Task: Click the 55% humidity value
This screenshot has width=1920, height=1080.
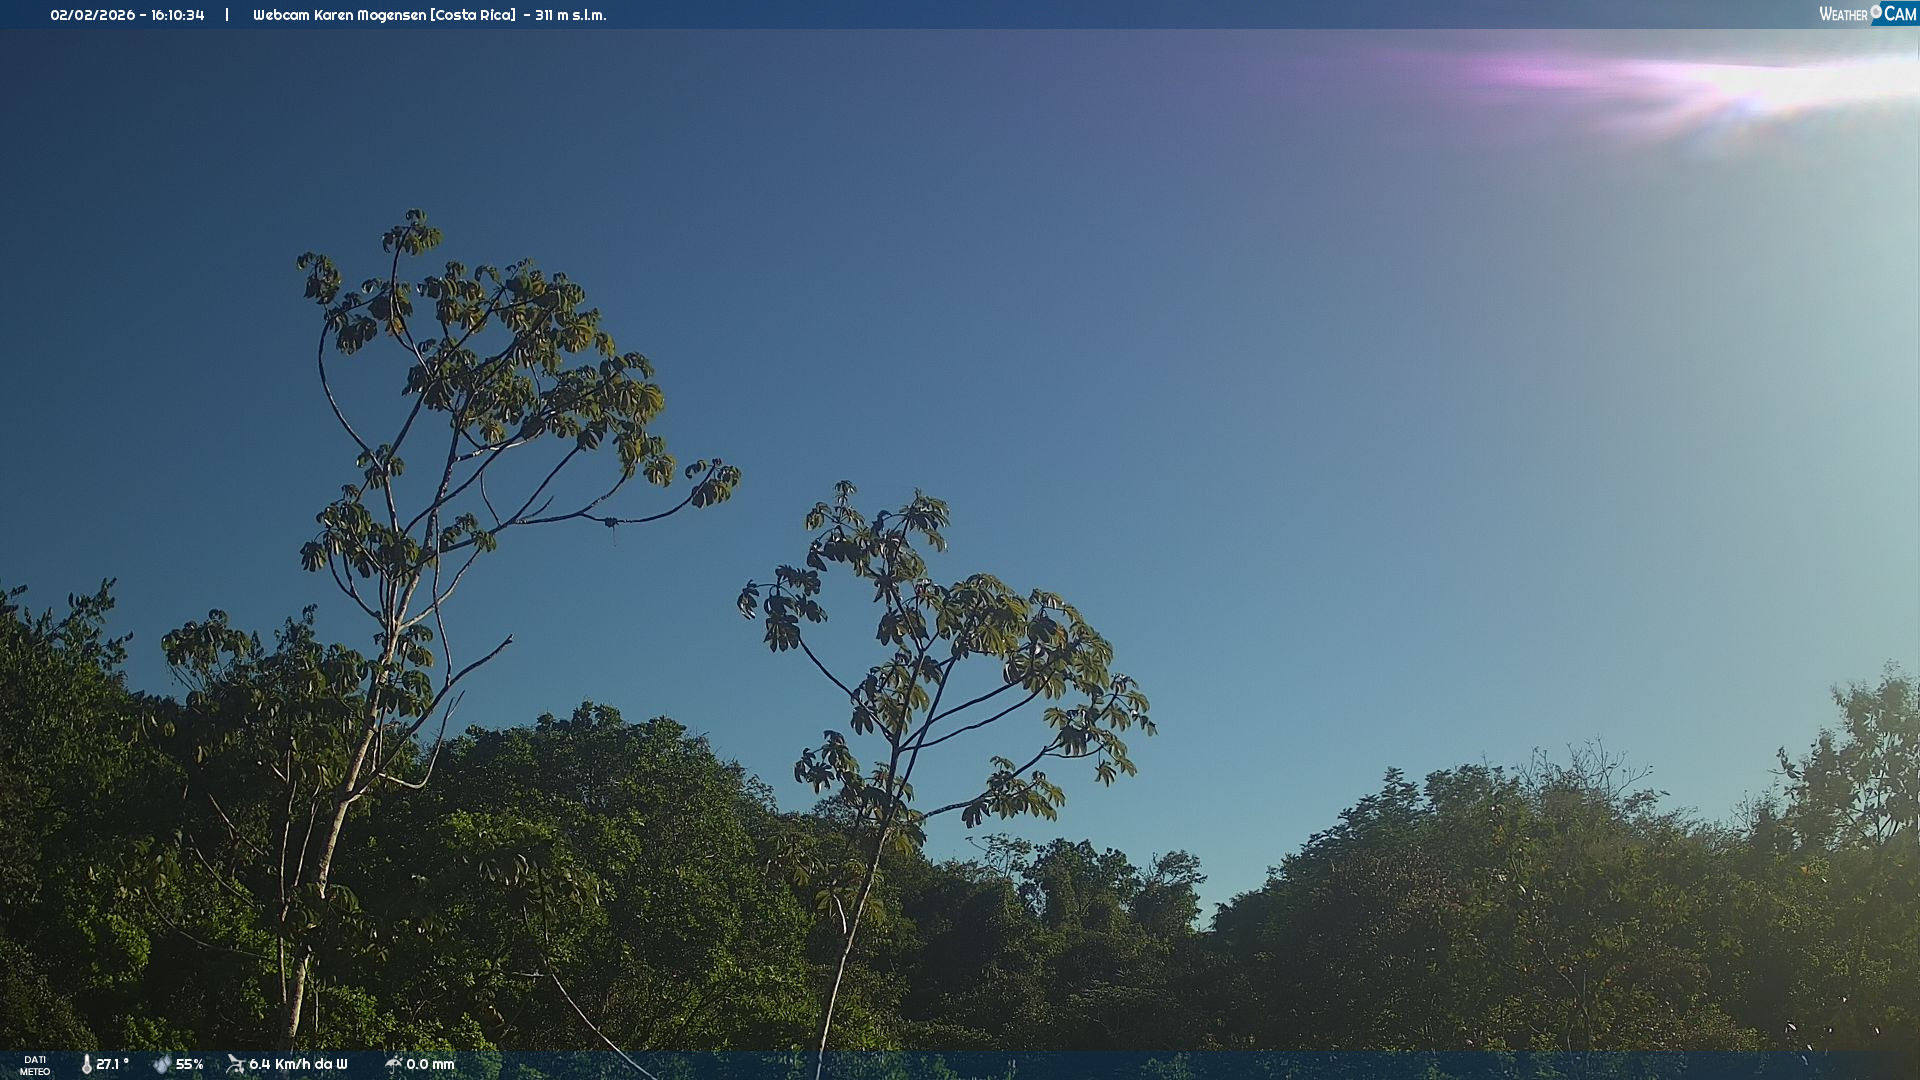Action: click(189, 1064)
